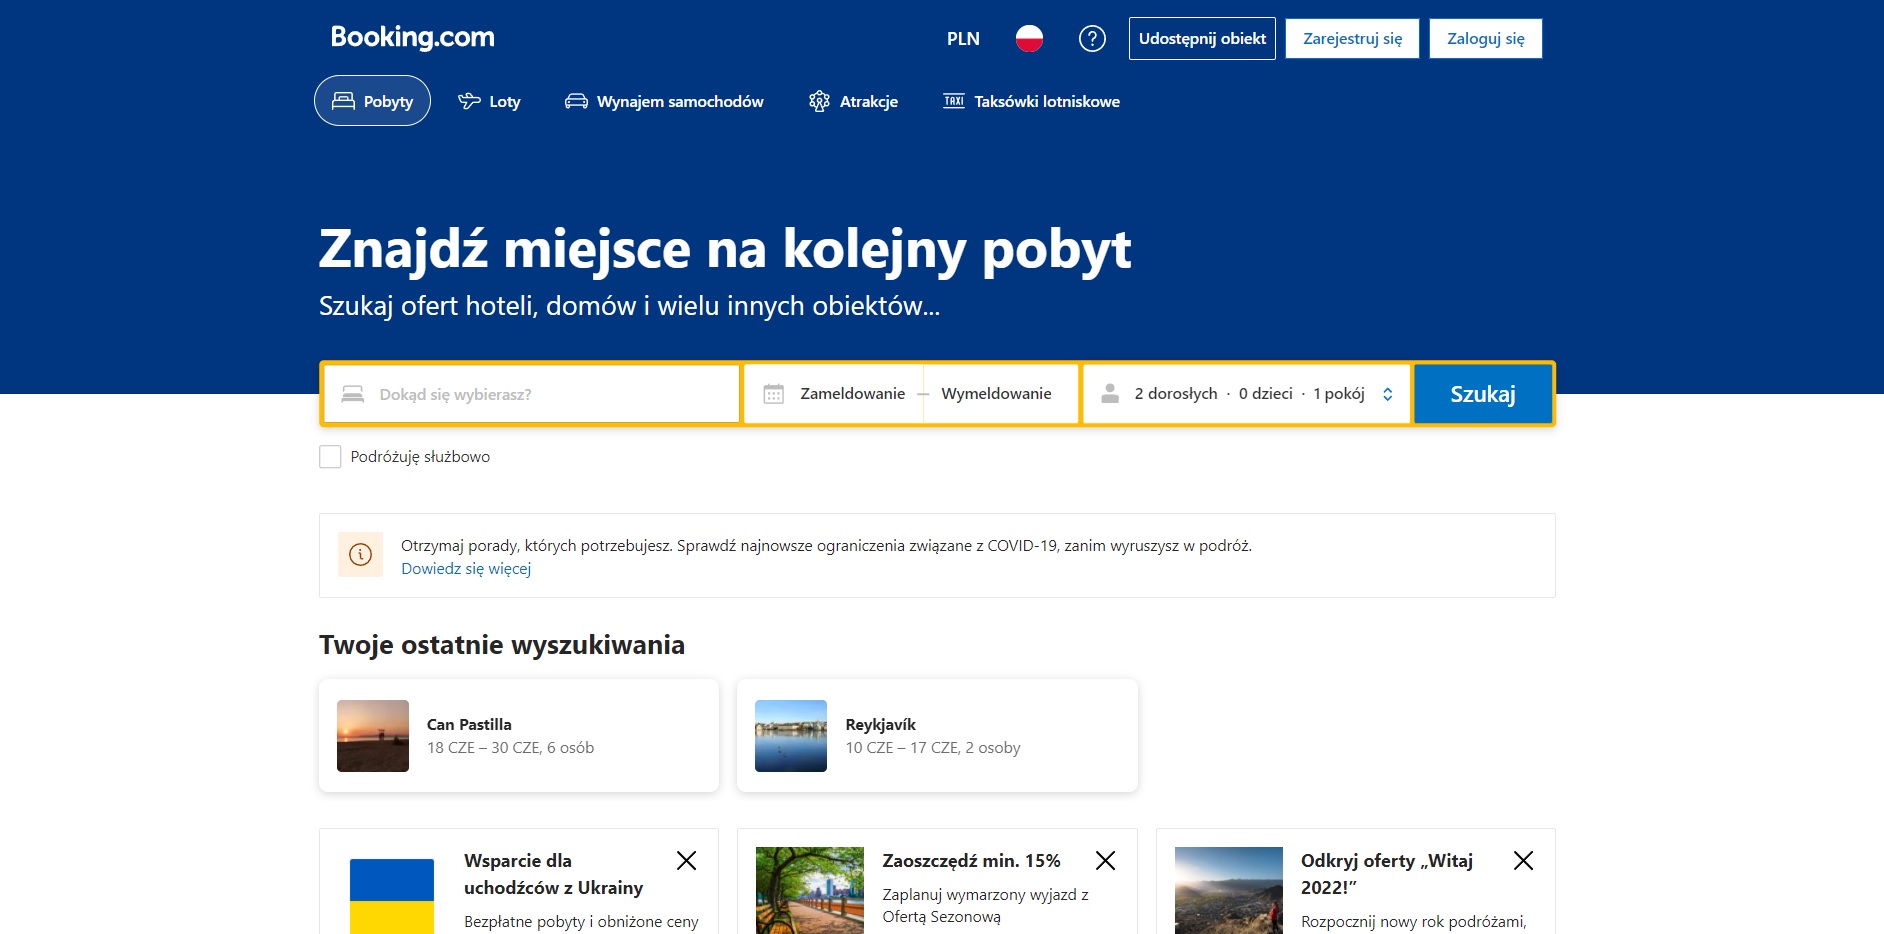
Task: Expand guests selector via up-down arrows
Action: 1387,394
